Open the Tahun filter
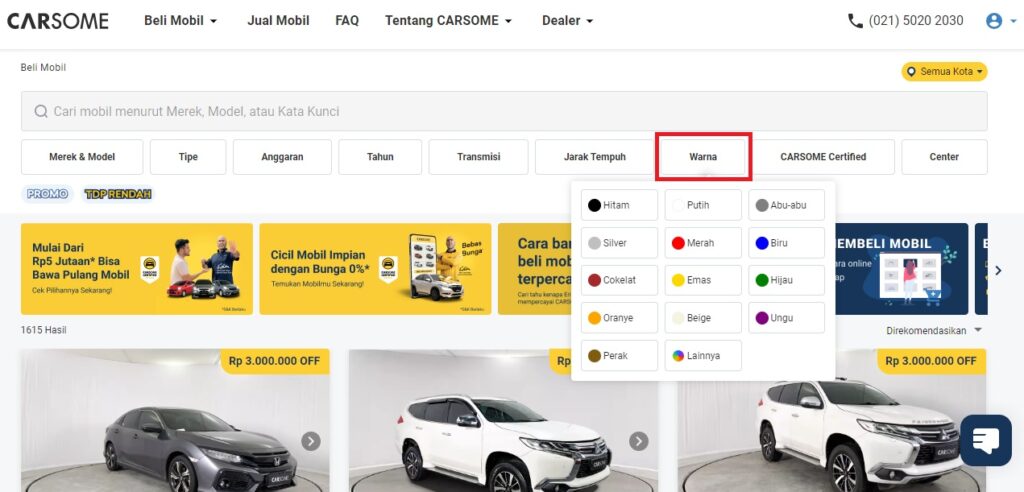 tap(380, 157)
